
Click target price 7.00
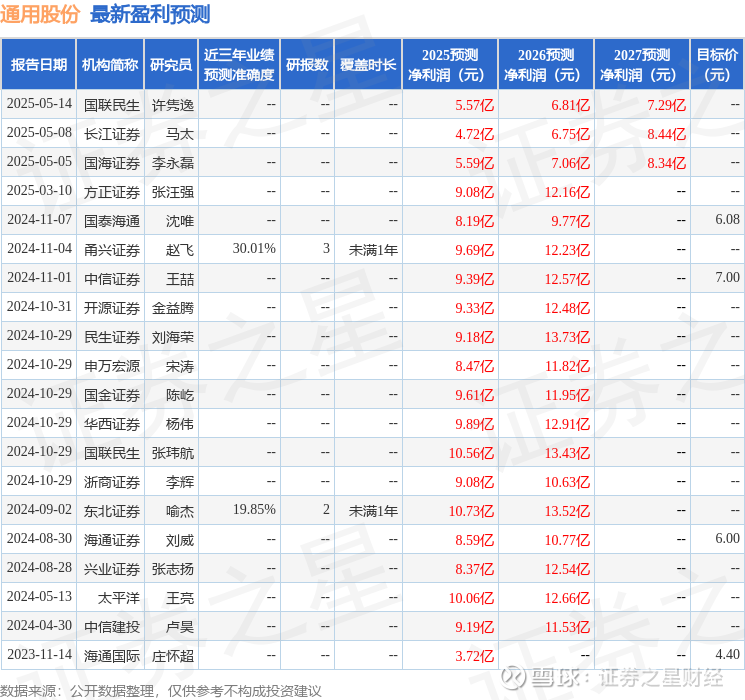click(x=727, y=278)
